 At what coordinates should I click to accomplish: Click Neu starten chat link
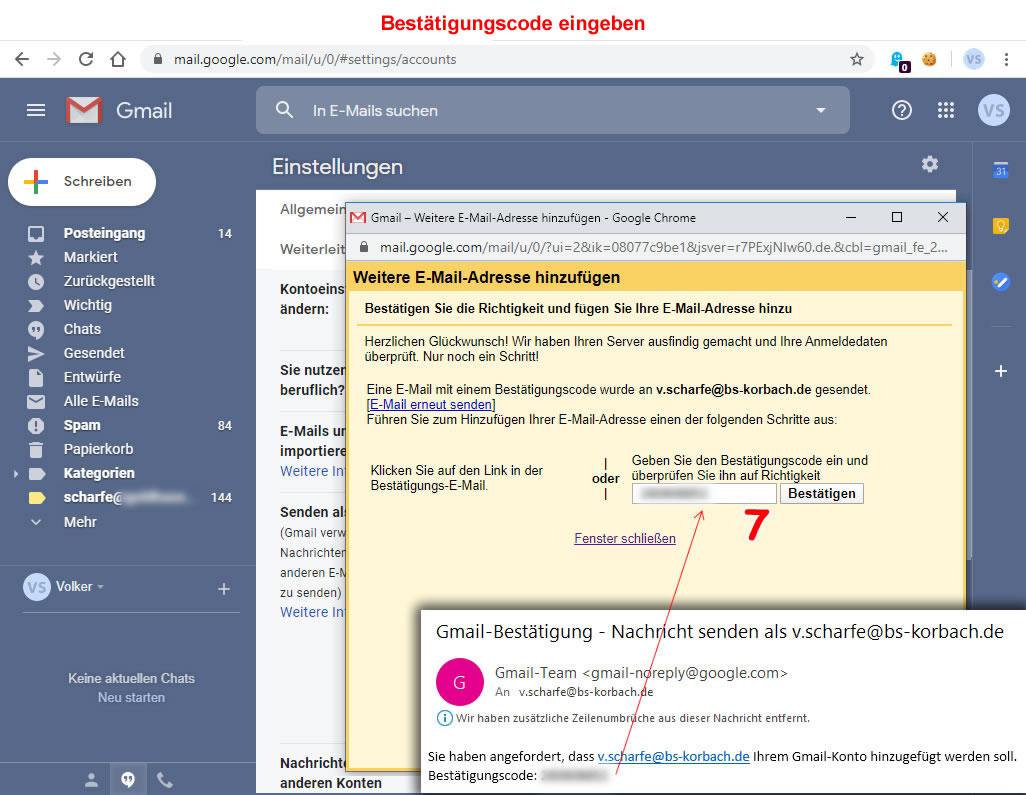(x=132, y=698)
